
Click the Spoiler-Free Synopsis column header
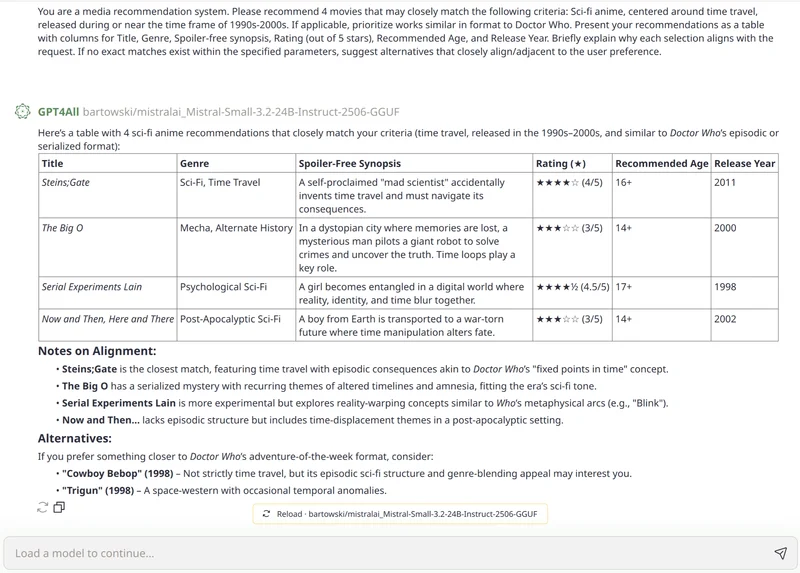pos(349,163)
